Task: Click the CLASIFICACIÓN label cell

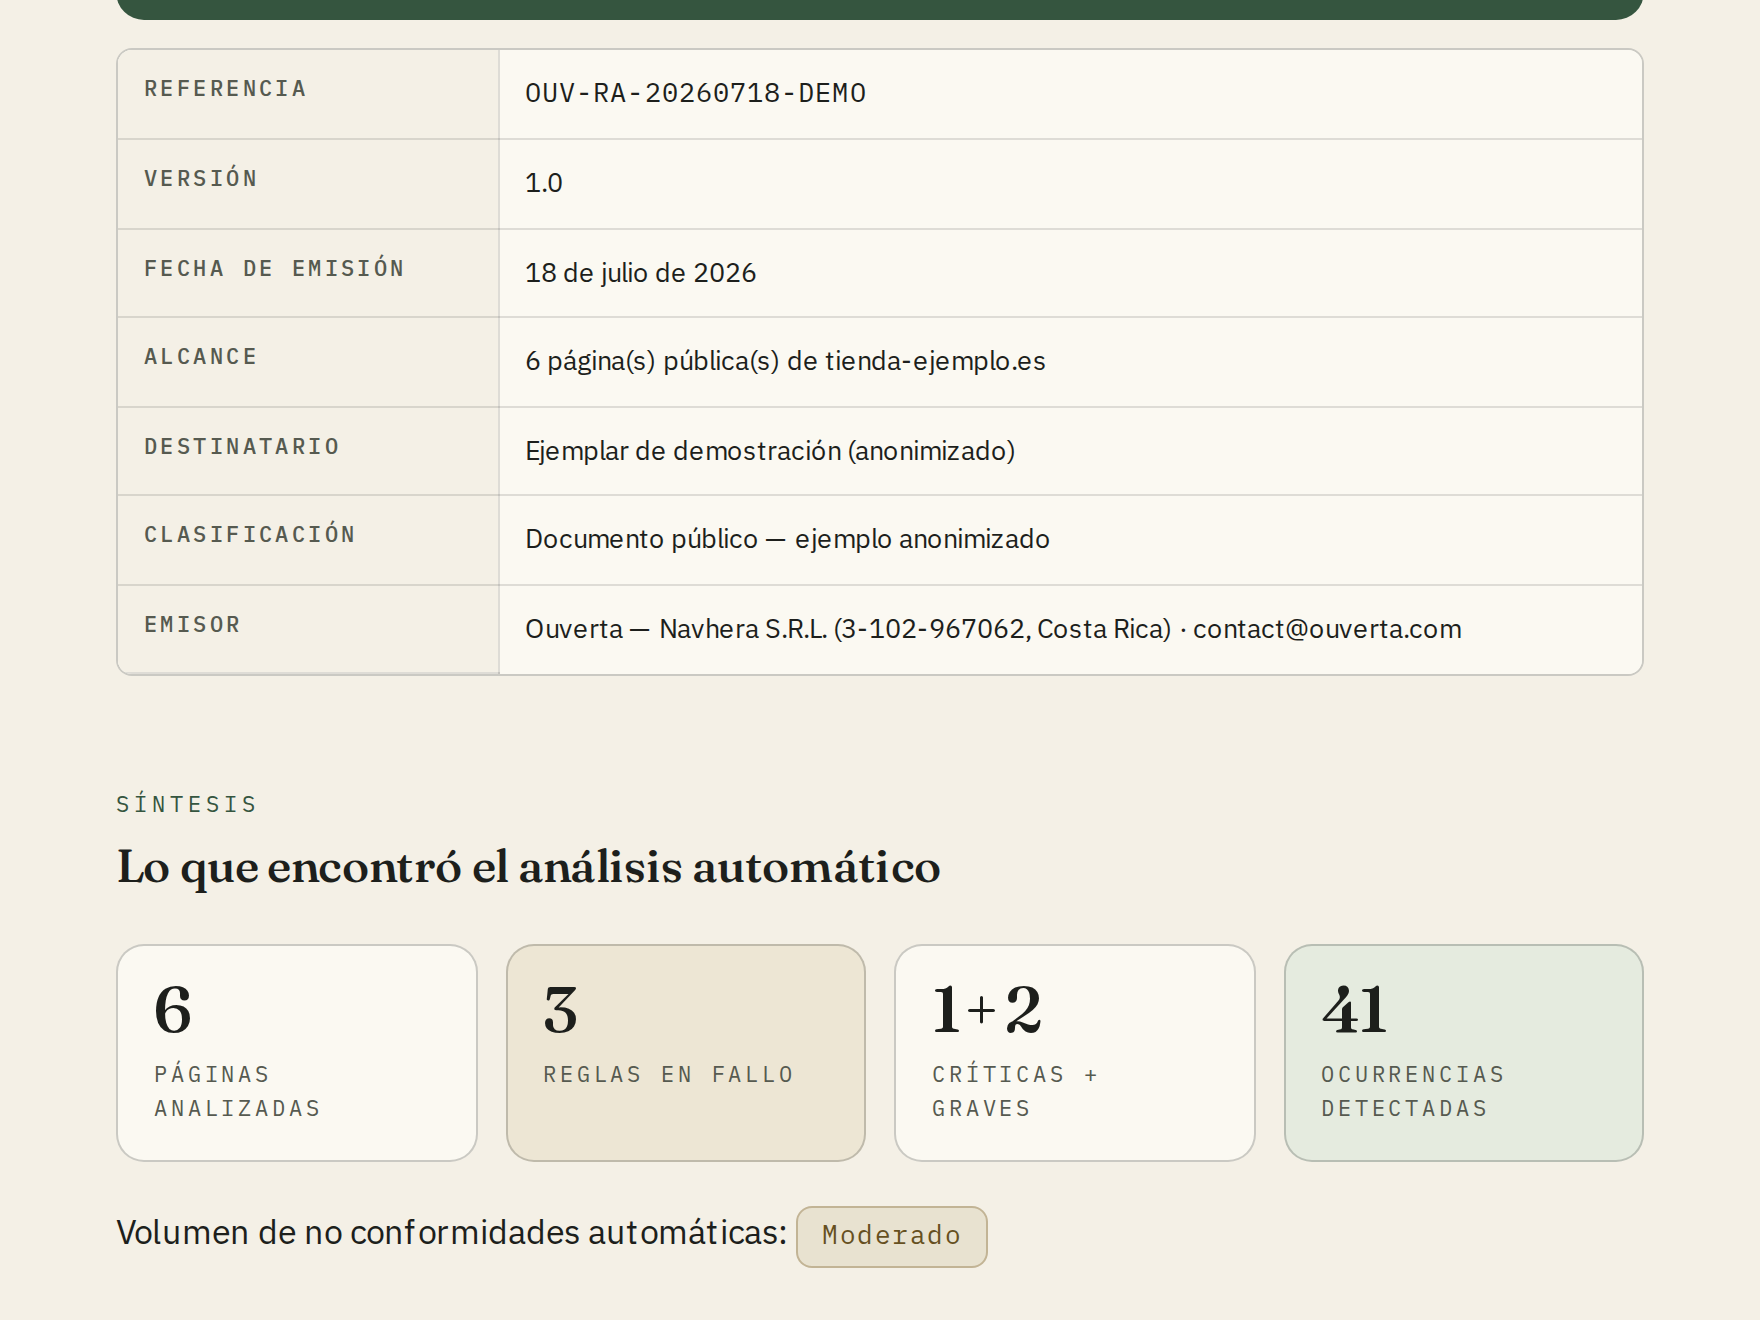Action: 308,540
